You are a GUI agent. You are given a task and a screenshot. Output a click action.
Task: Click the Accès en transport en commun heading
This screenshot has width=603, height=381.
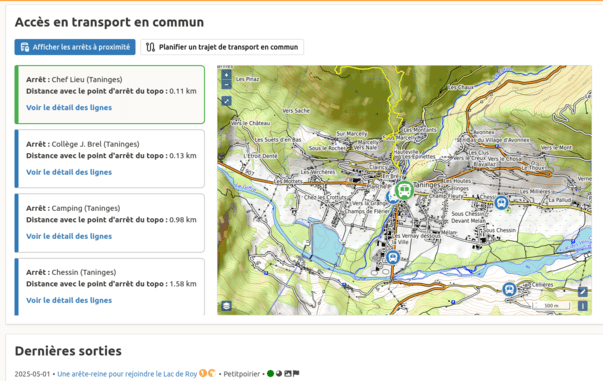(109, 22)
